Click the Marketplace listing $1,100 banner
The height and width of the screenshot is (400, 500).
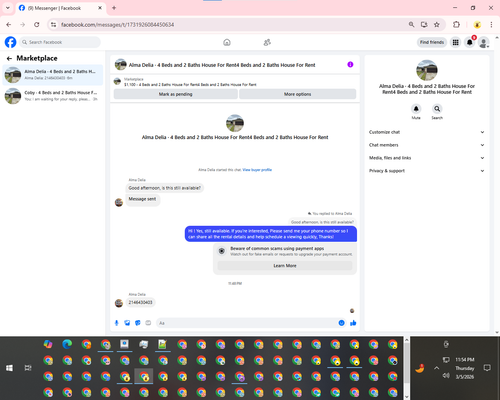point(235,82)
